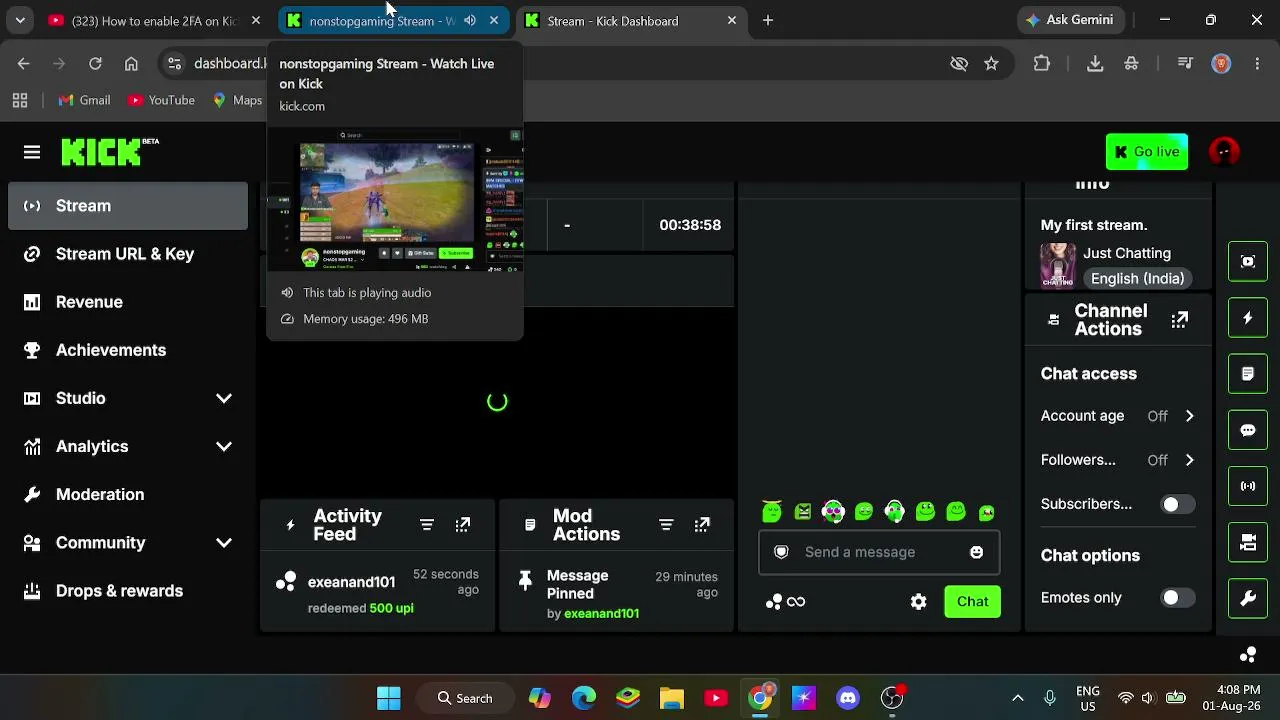Open the profile avatar menu

(x=1224, y=152)
